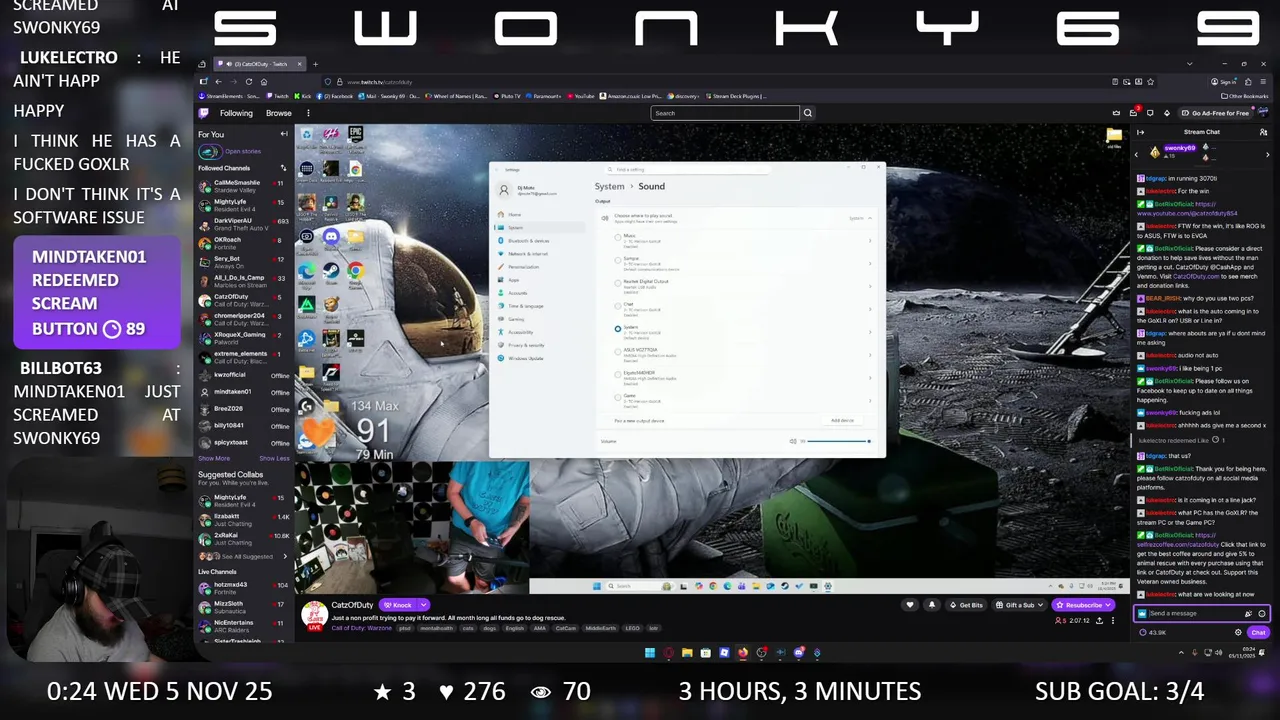
Task: Open the Following page
Action: [x=236, y=113]
